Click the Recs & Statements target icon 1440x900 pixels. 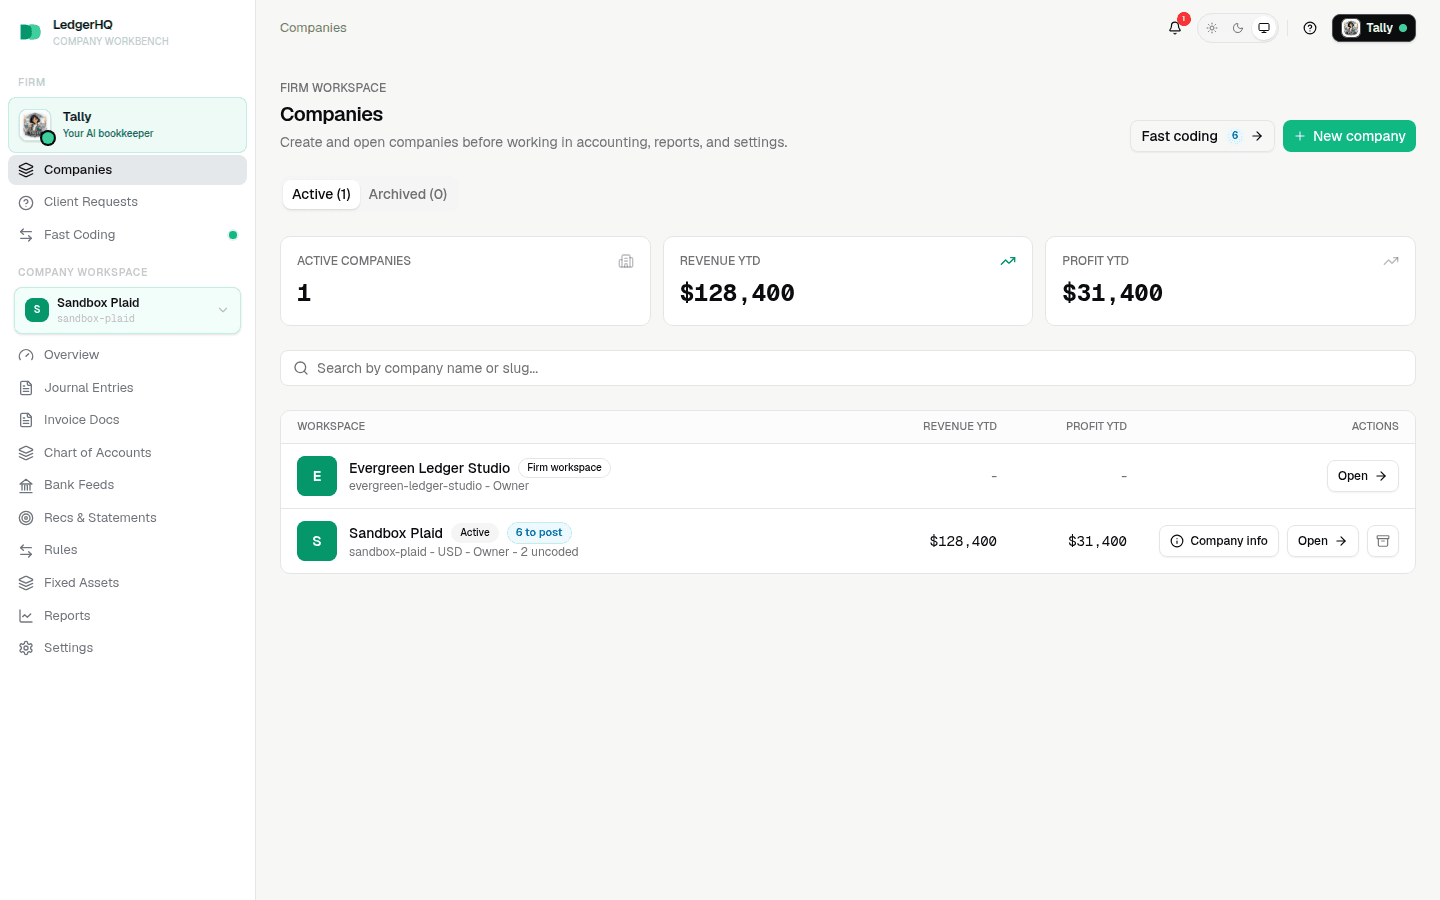click(x=26, y=518)
